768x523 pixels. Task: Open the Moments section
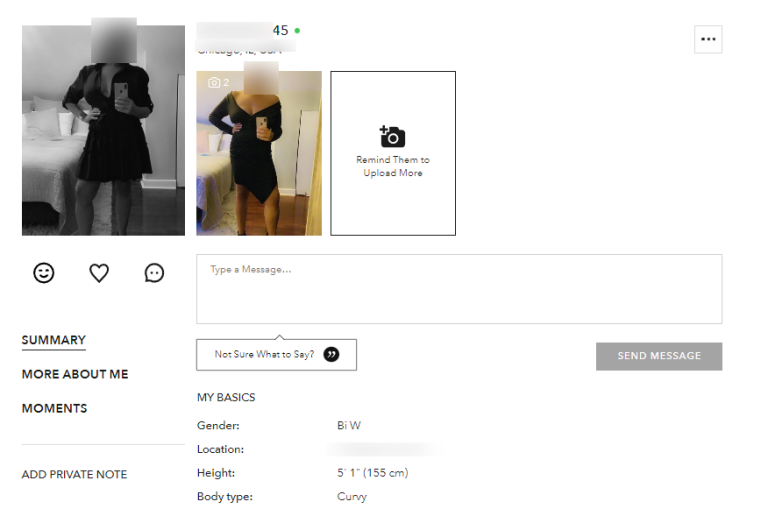(54, 408)
